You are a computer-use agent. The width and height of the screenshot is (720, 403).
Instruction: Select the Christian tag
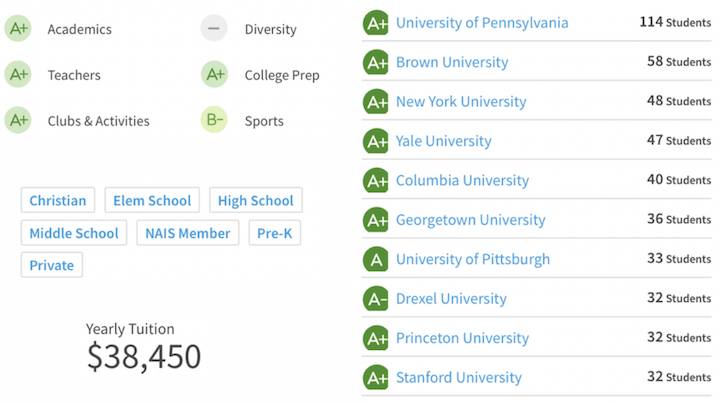click(58, 200)
